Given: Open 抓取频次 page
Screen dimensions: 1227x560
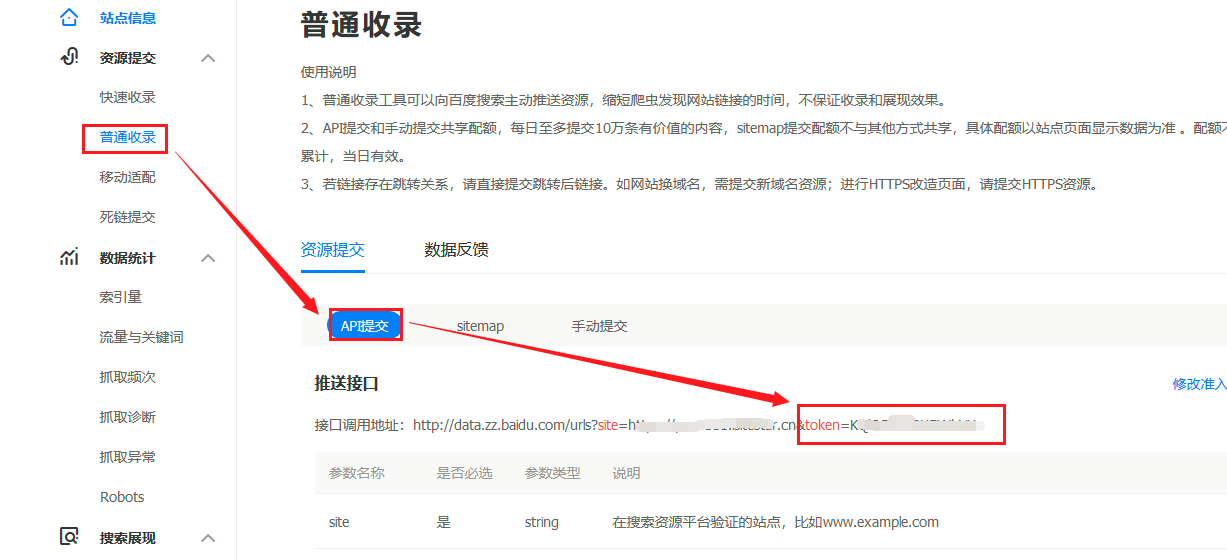Looking at the screenshot, I should (127, 377).
